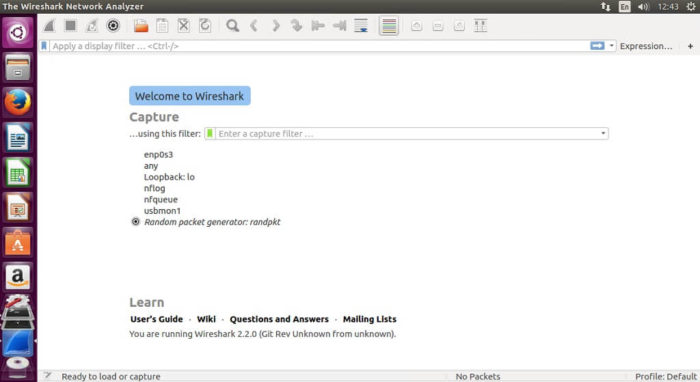Save this capture file

(x=162, y=26)
